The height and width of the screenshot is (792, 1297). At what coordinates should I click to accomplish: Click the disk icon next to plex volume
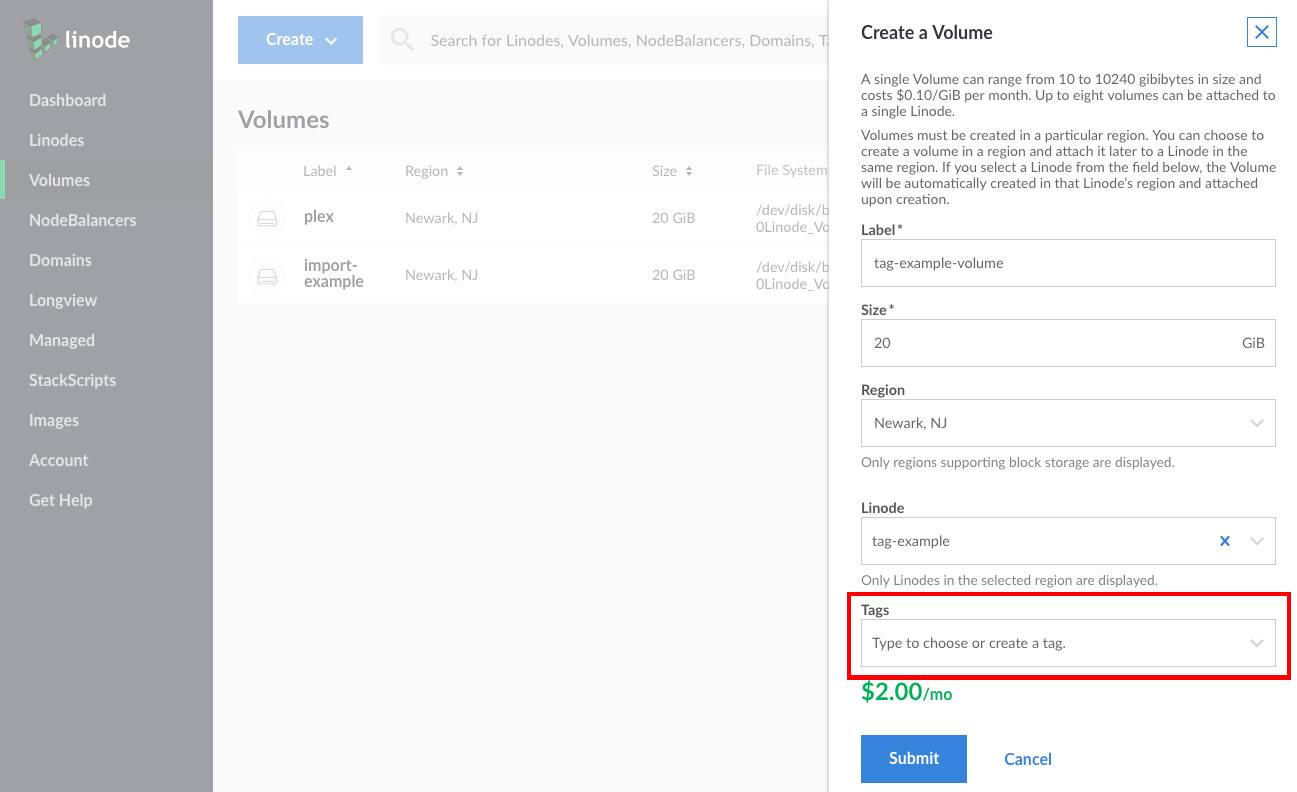coord(267,217)
